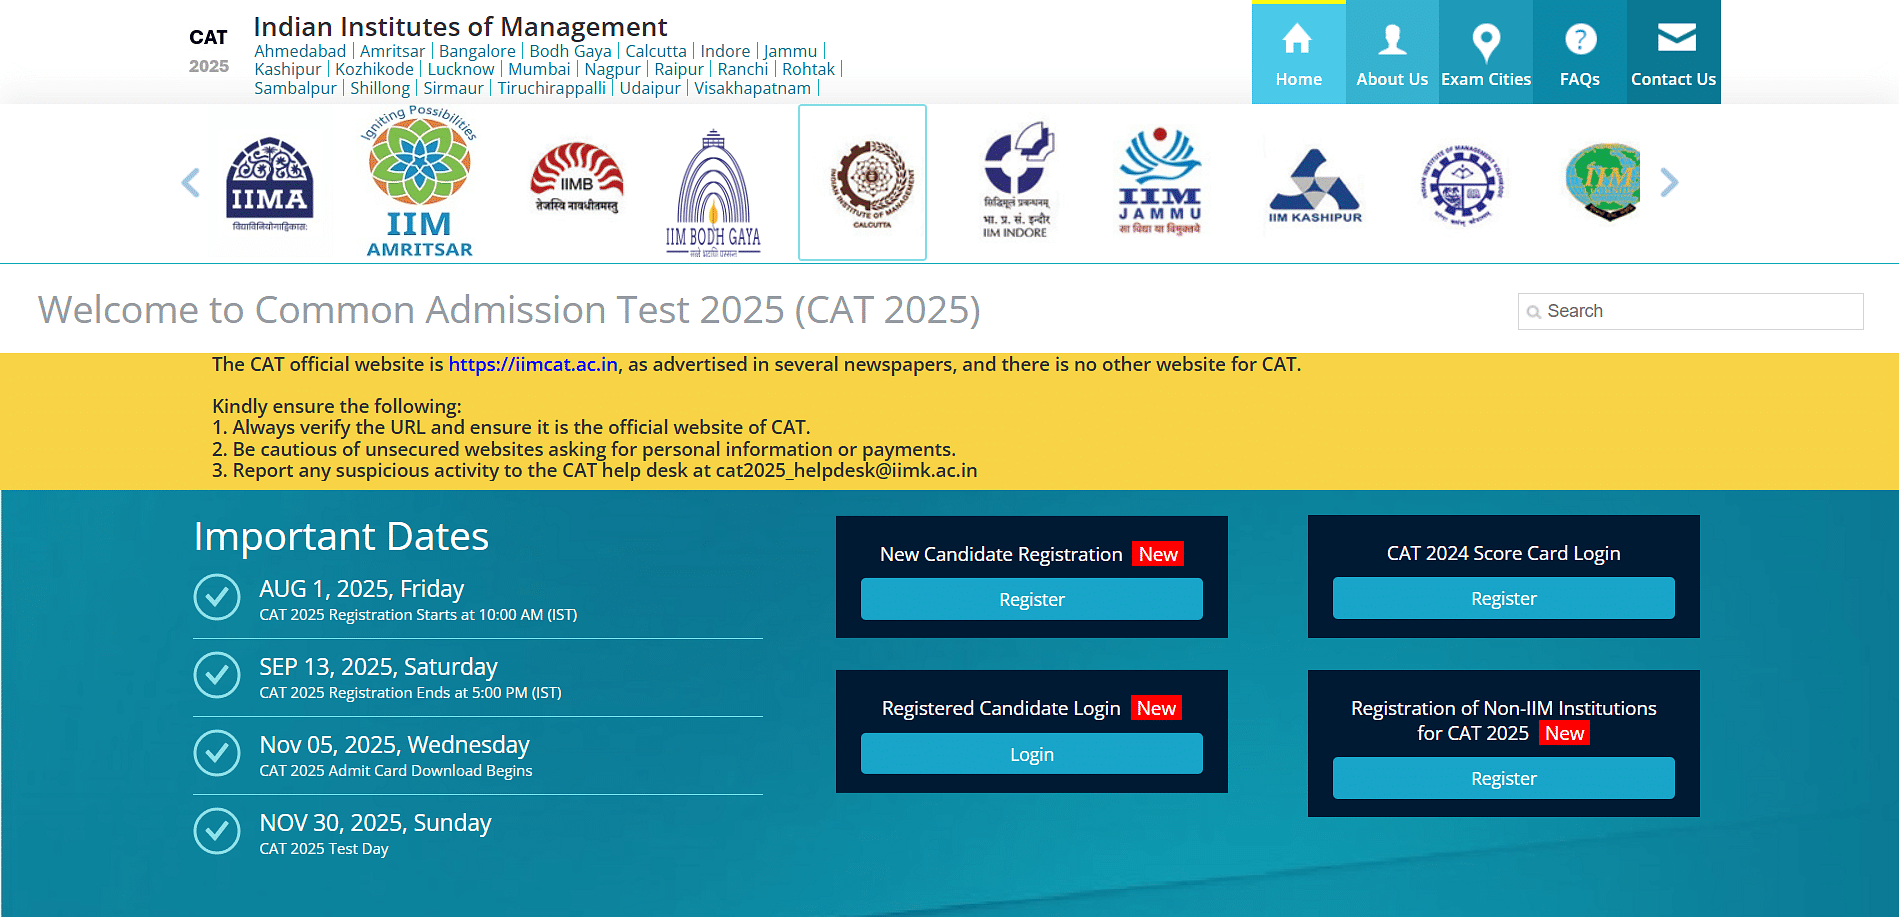
Task: Click the checkmark icon beside Nov 05, 2025
Action: pos(217,753)
